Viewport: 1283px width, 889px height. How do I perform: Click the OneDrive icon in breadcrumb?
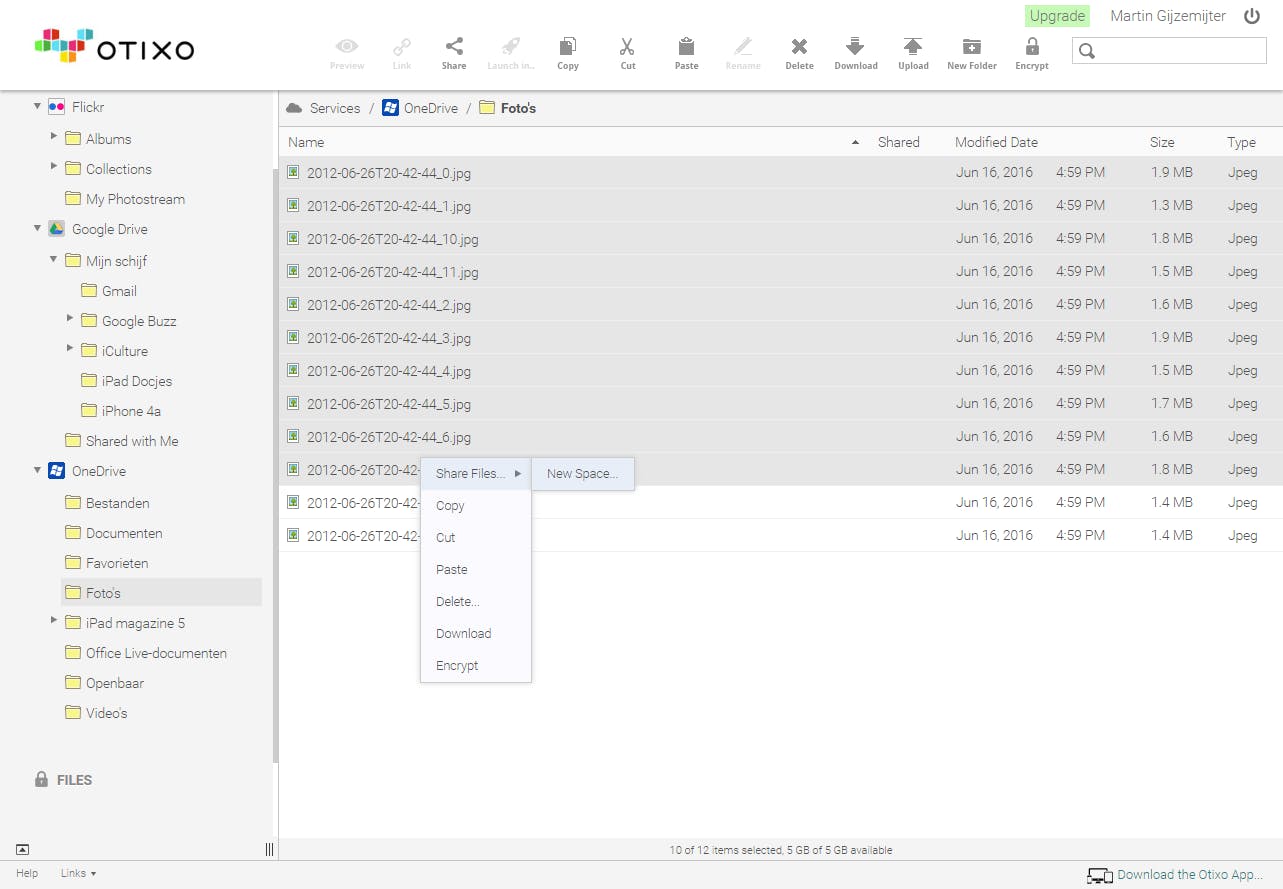[x=390, y=108]
